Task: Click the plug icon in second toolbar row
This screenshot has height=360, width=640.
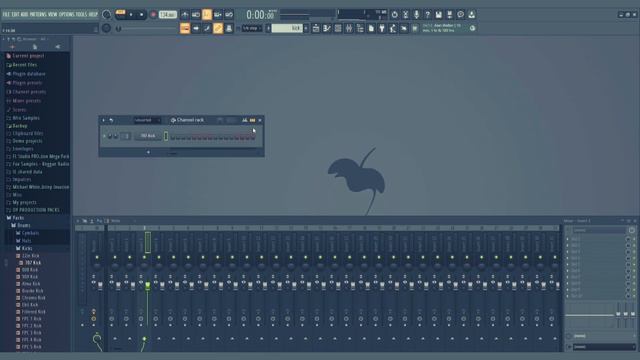Action: click(382, 28)
